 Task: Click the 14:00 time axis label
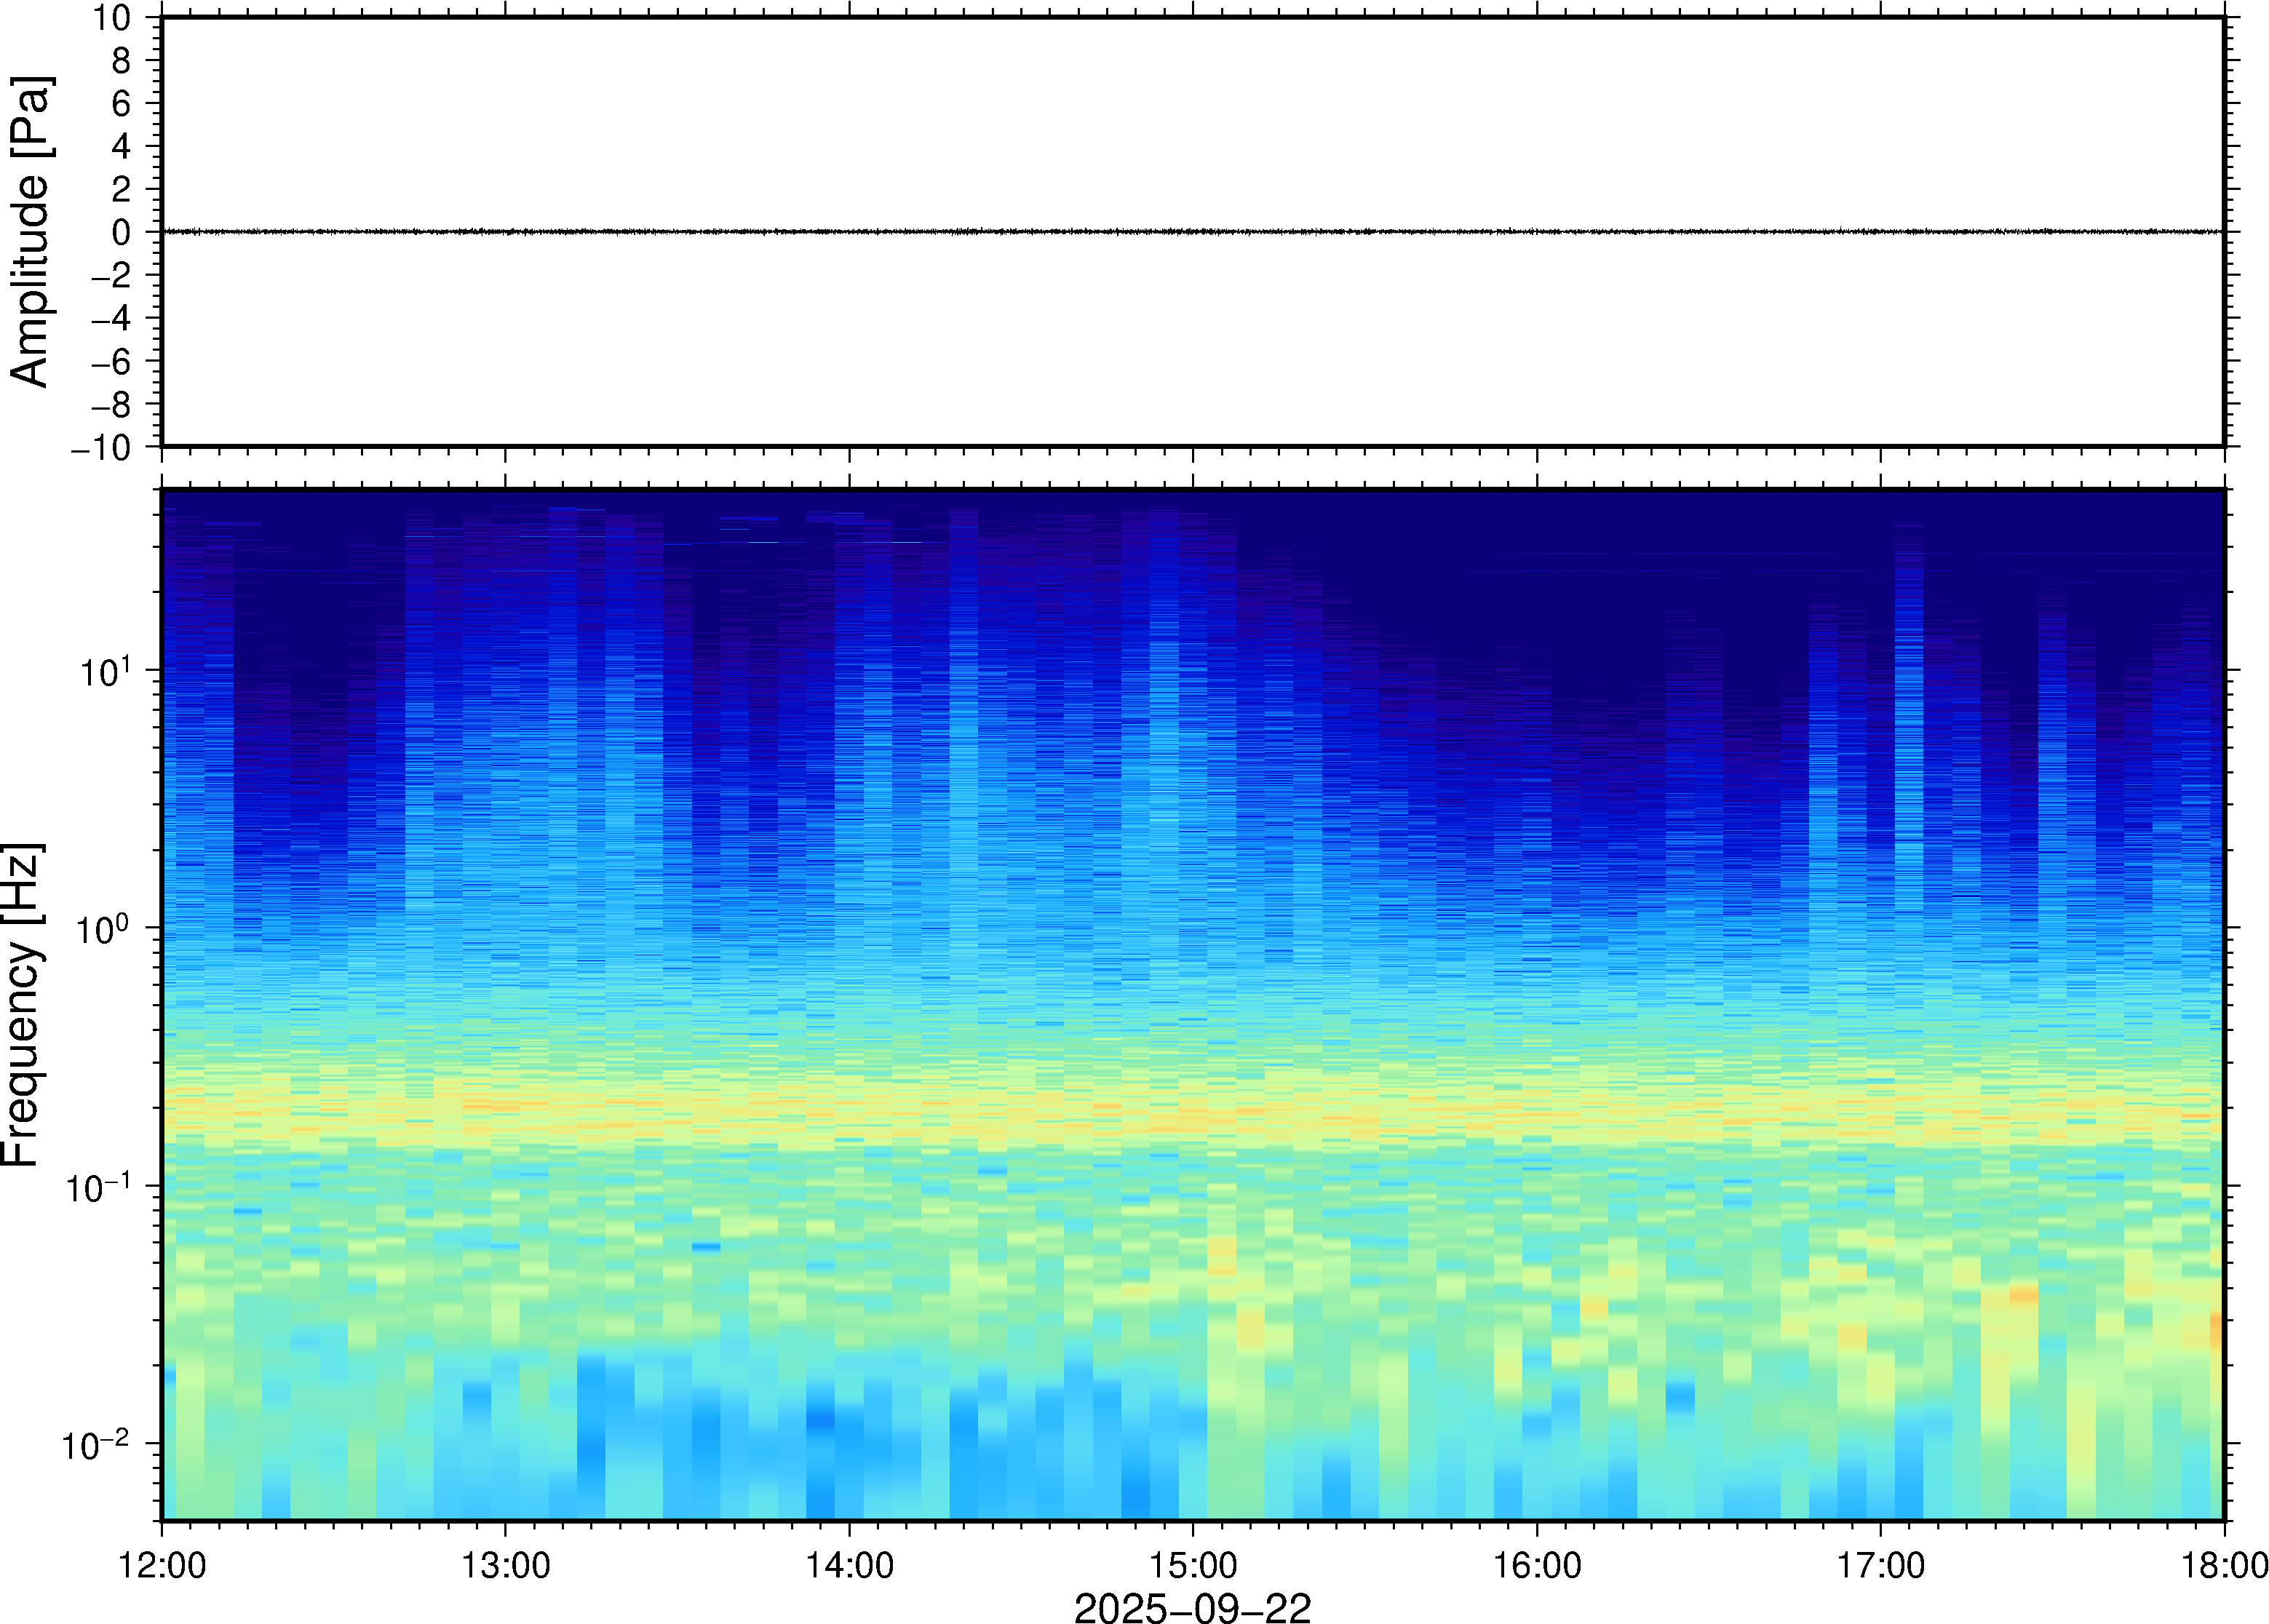(849, 1565)
